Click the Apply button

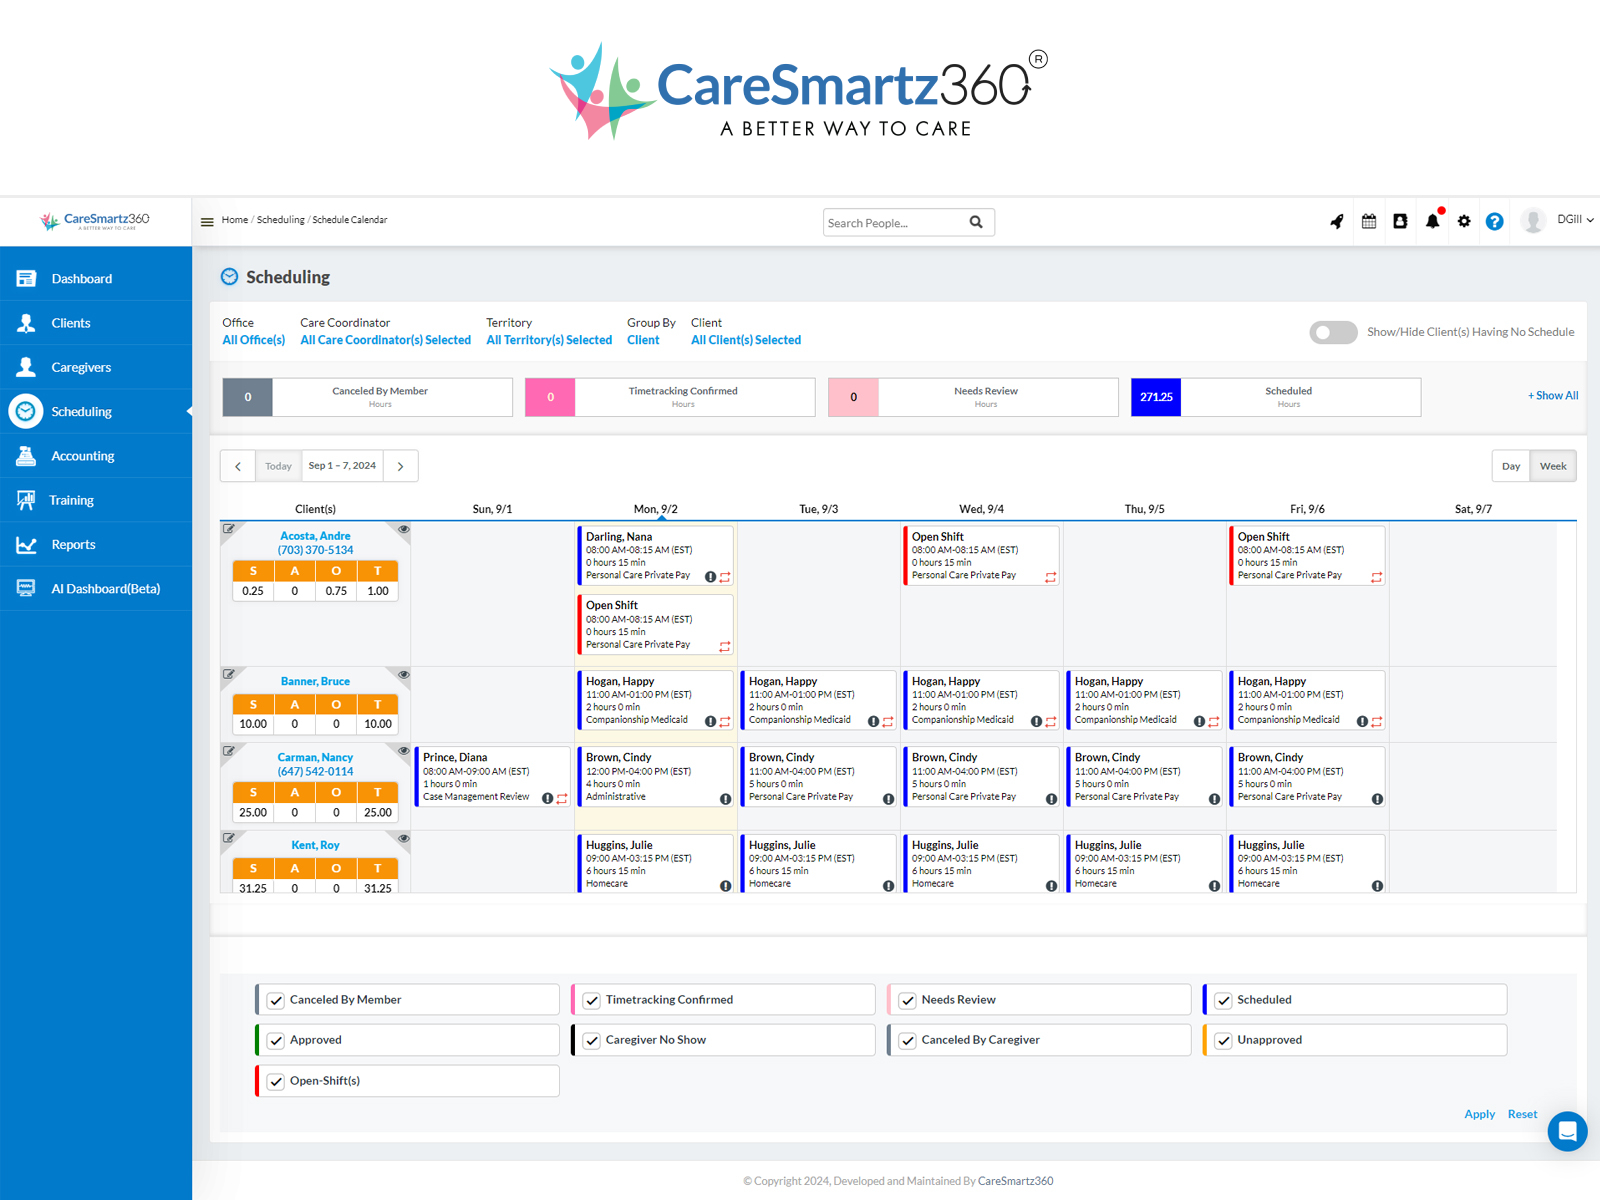point(1479,1113)
